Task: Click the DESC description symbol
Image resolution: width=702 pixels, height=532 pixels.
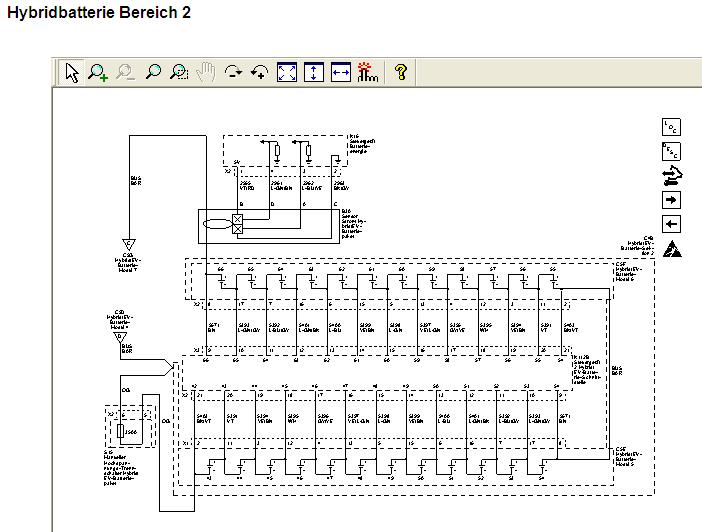Action: tap(672, 152)
